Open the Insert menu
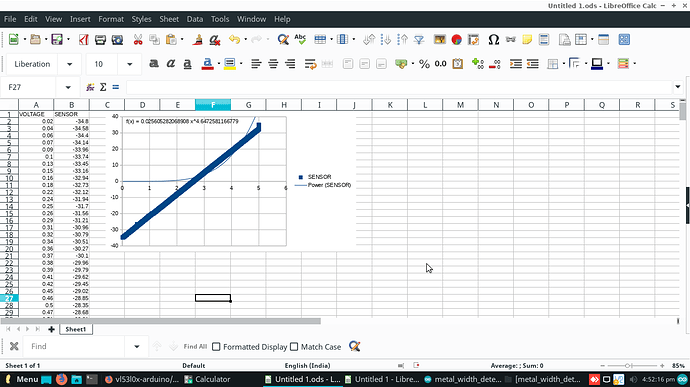The width and height of the screenshot is (690, 387). [80, 19]
